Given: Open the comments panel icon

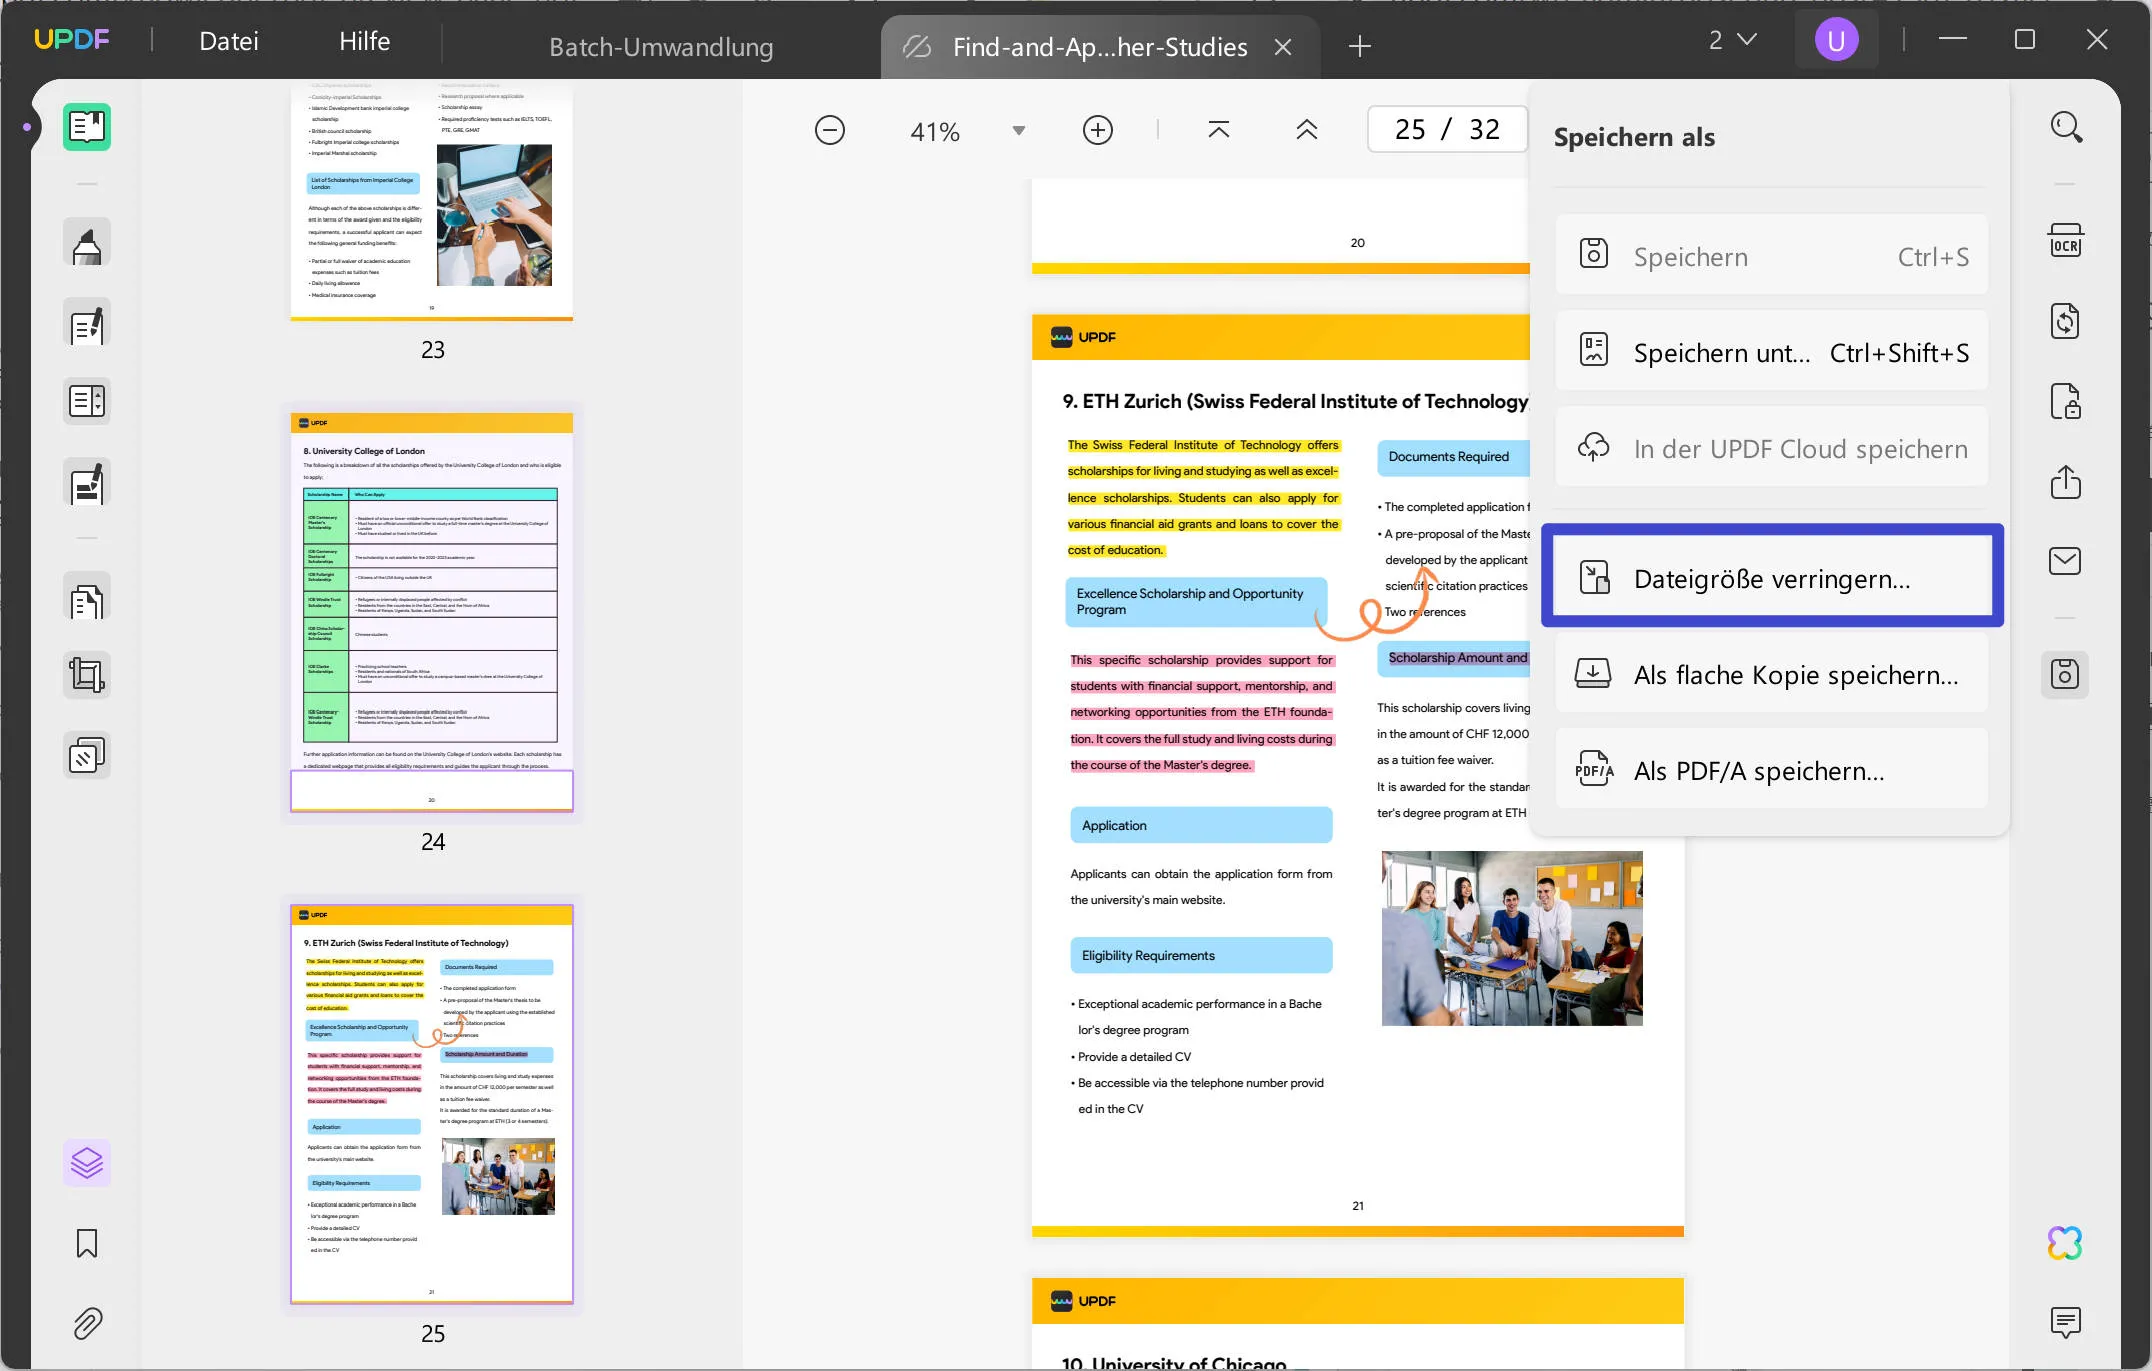Looking at the screenshot, I should click(x=2066, y=1322).
